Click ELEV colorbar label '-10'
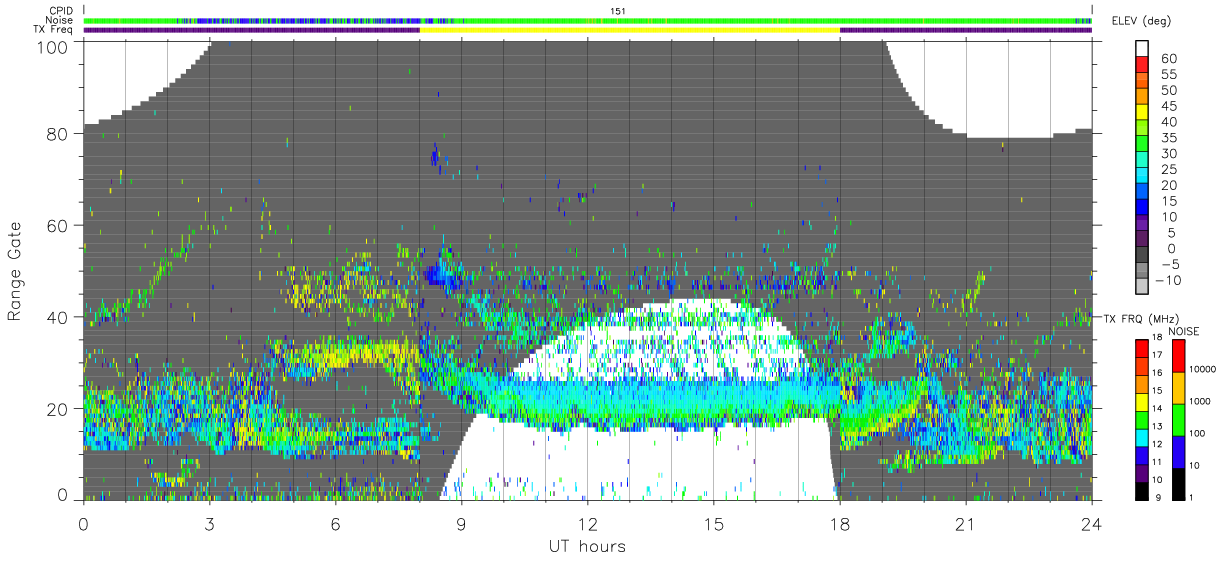This screenshot has height=567, width=1228. tap(1168, 280)
